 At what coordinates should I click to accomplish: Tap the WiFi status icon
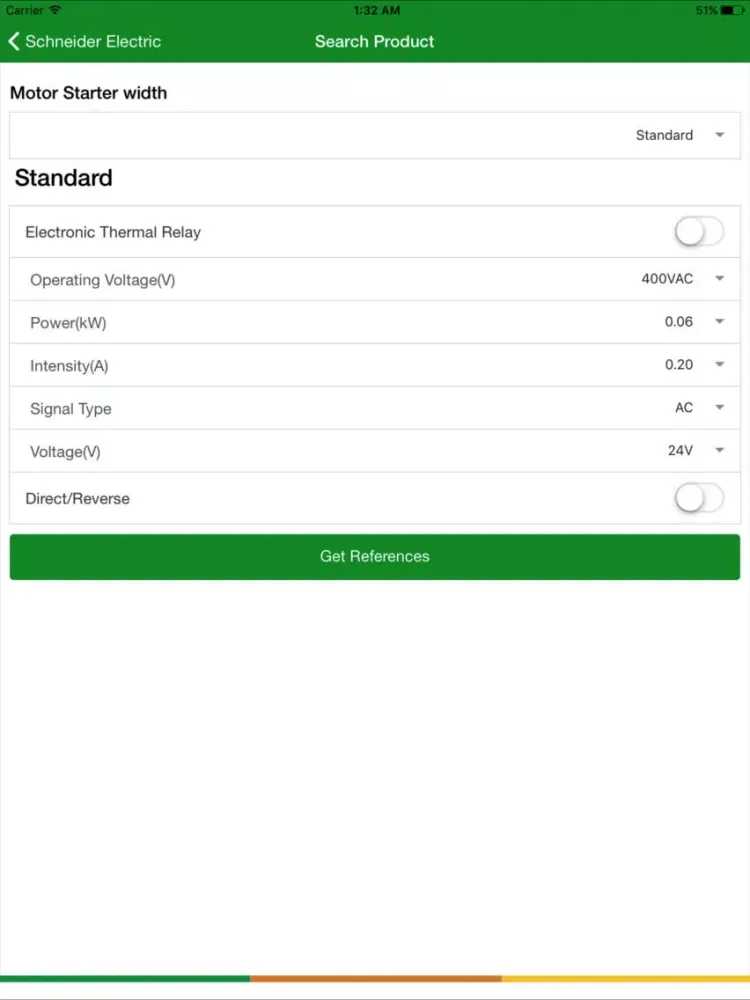coord(55,10)
